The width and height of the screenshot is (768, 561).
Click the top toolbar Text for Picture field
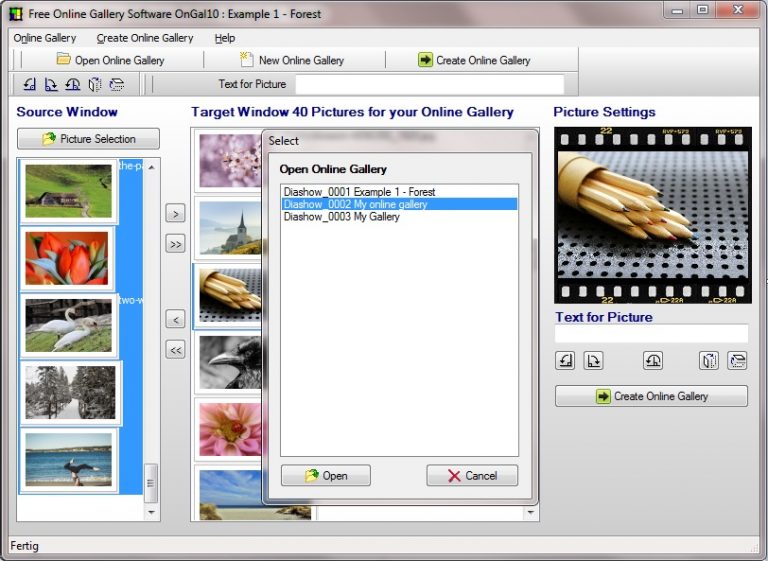(x=430, y=84)
